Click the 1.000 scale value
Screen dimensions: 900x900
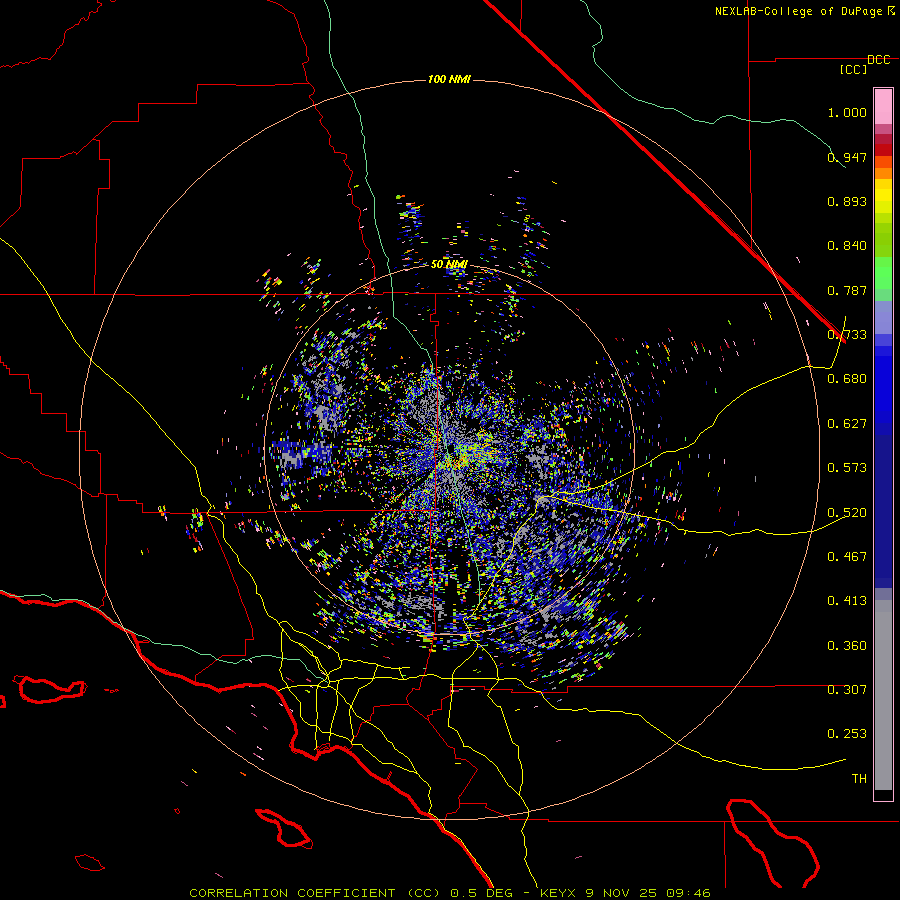tap(847, 112)
